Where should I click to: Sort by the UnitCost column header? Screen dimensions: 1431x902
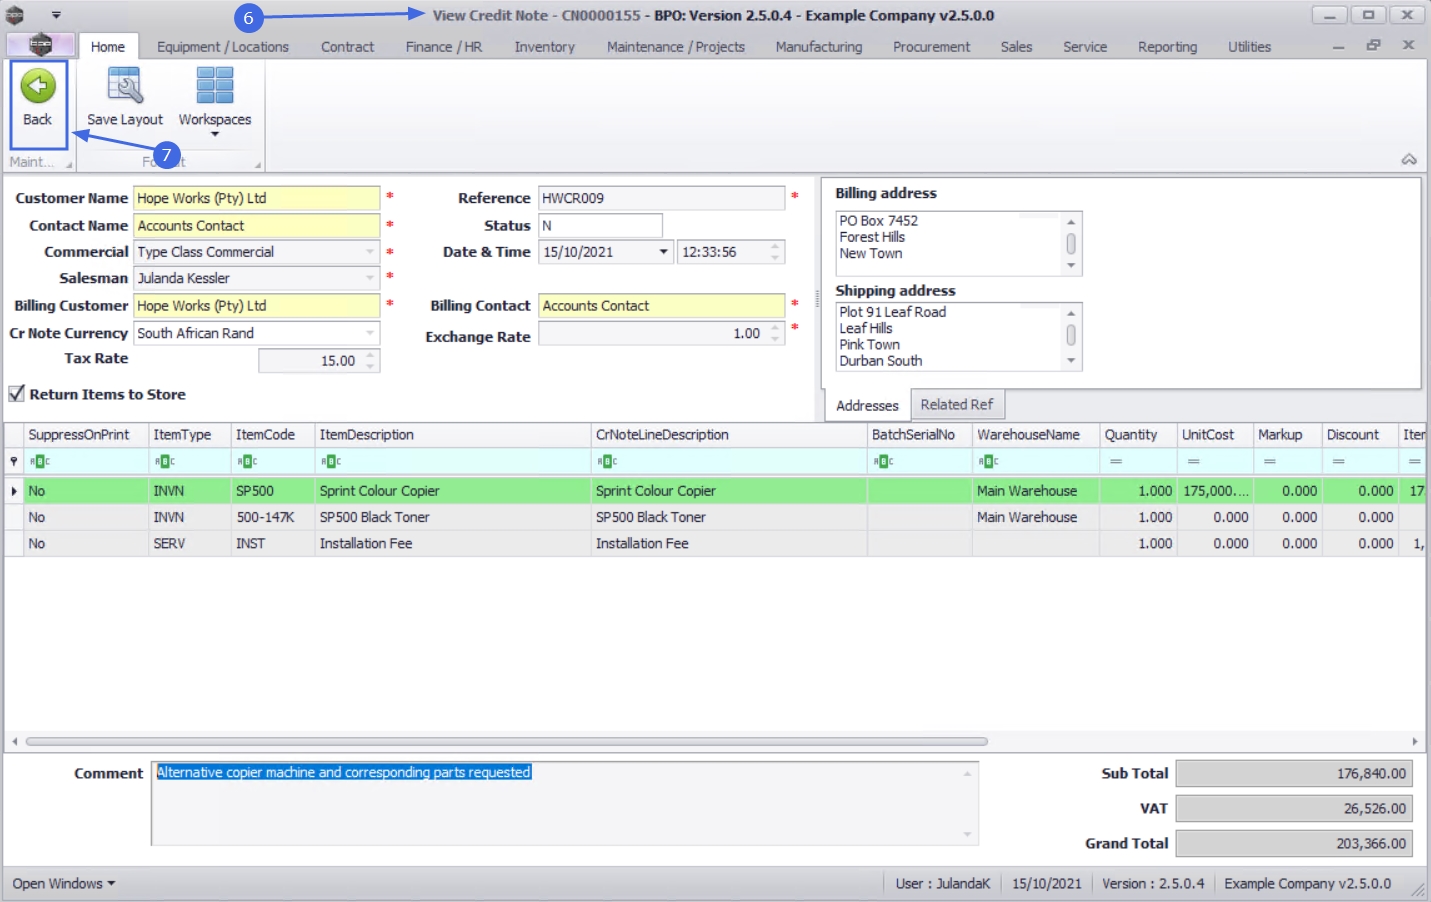pyautogui.click(x=1215, y=435)
